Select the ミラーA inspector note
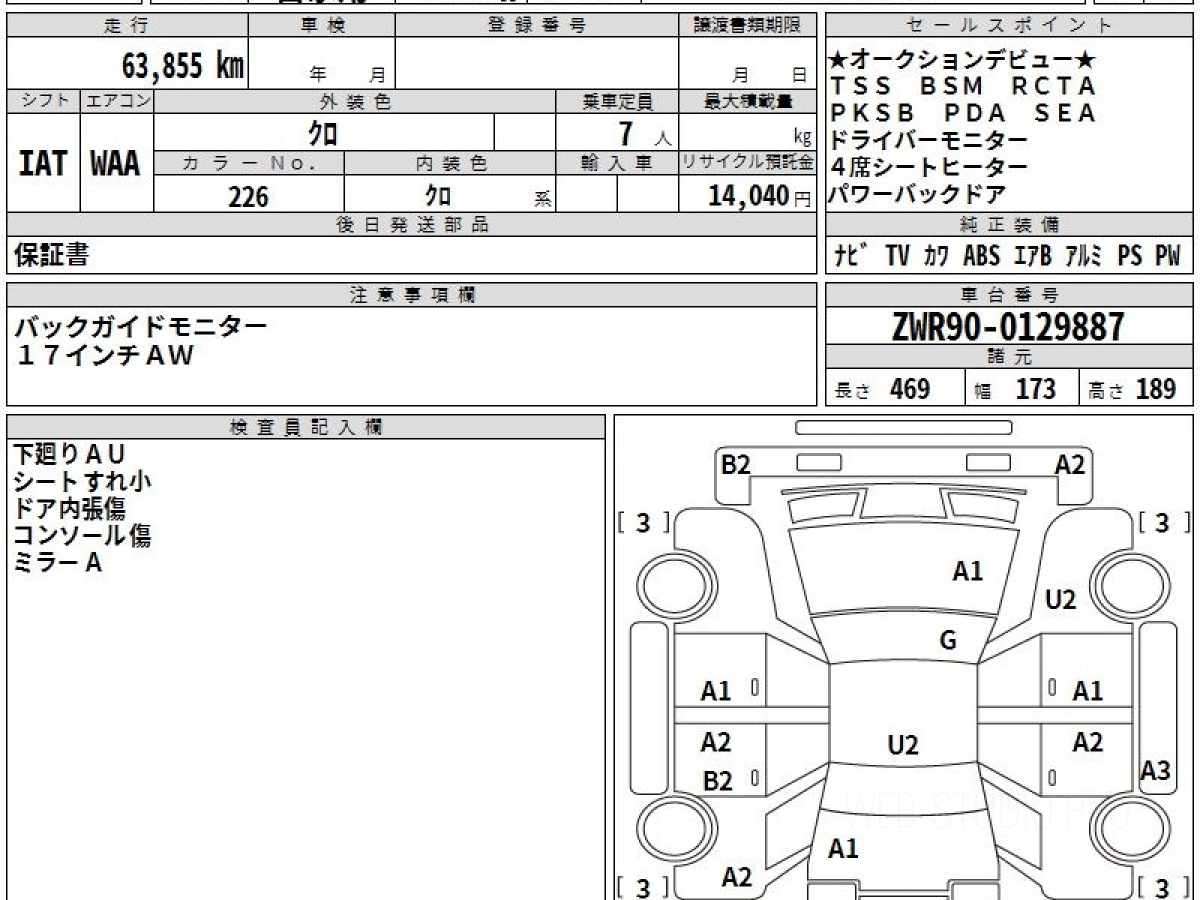This screenshot has height=900, width=1200. [x=58, y=562]
